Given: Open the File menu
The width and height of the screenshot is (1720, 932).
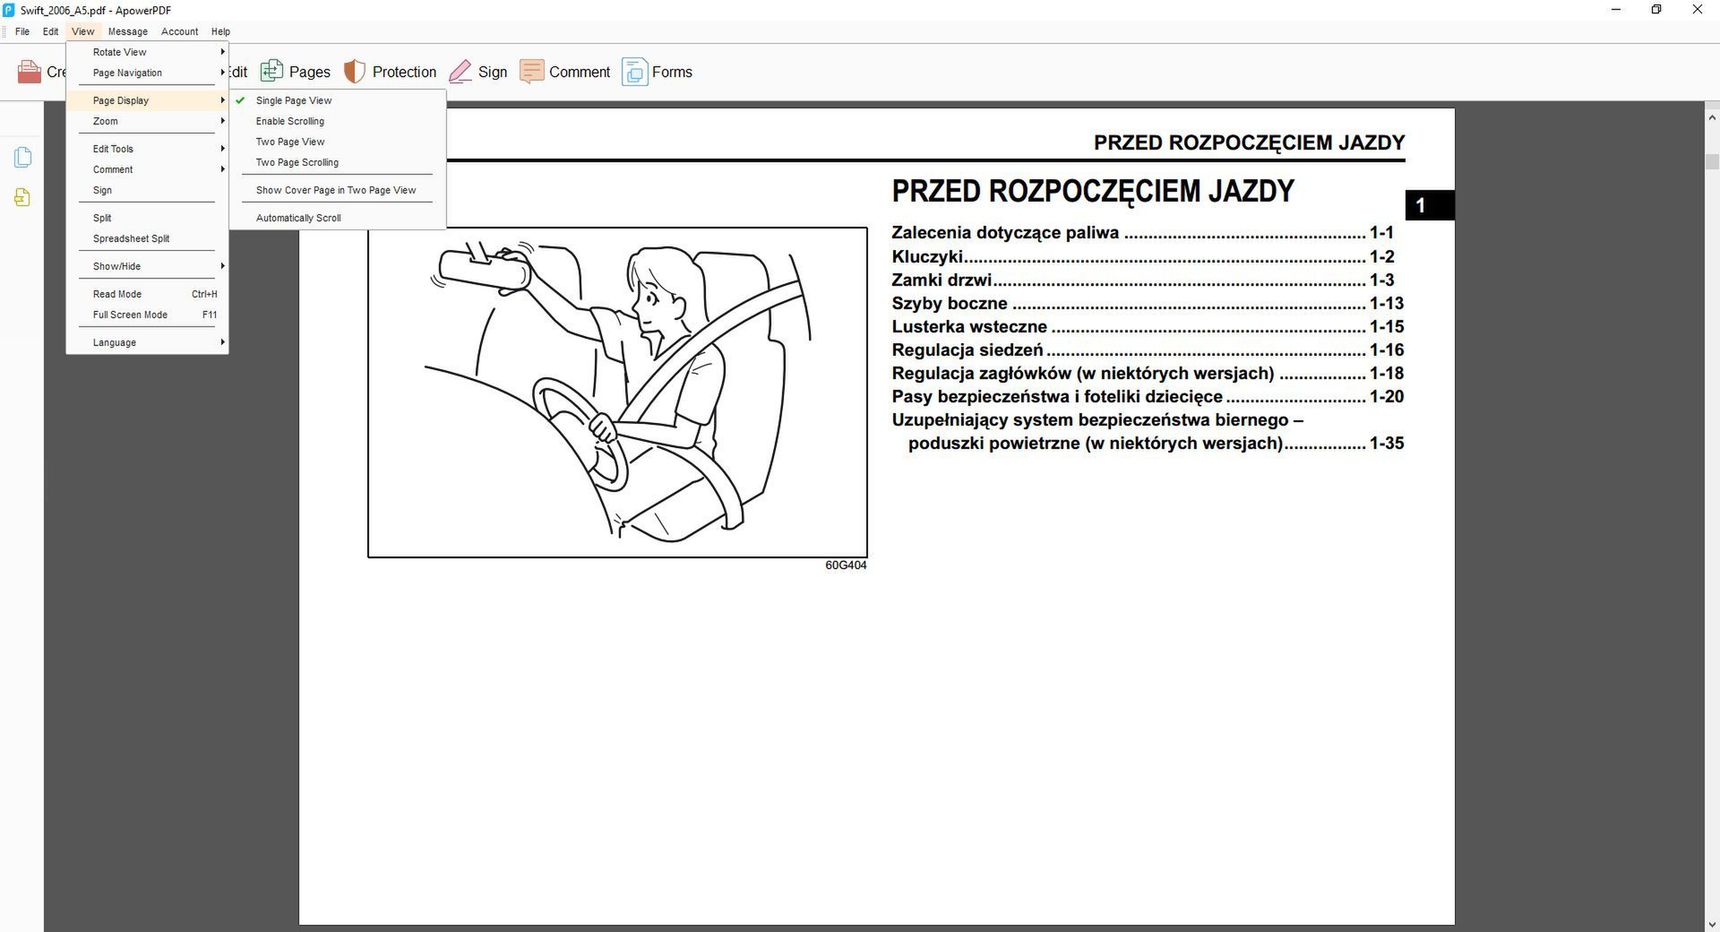Looking at the screenshot, I should pos(22,31).
